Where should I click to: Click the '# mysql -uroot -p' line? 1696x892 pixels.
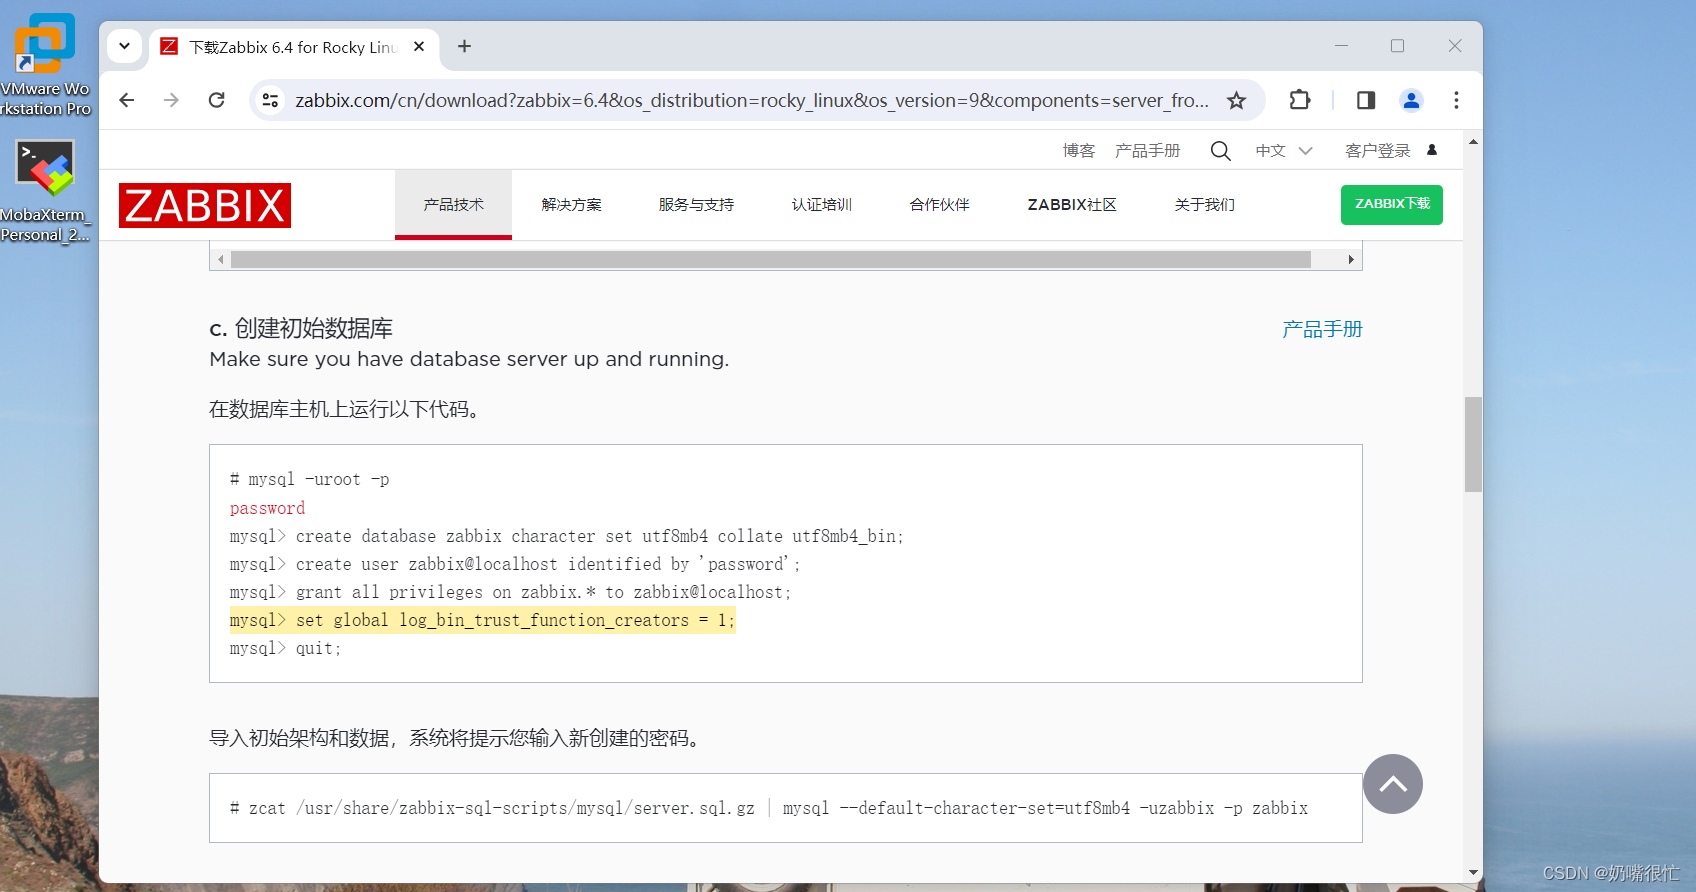coord(309,479)
